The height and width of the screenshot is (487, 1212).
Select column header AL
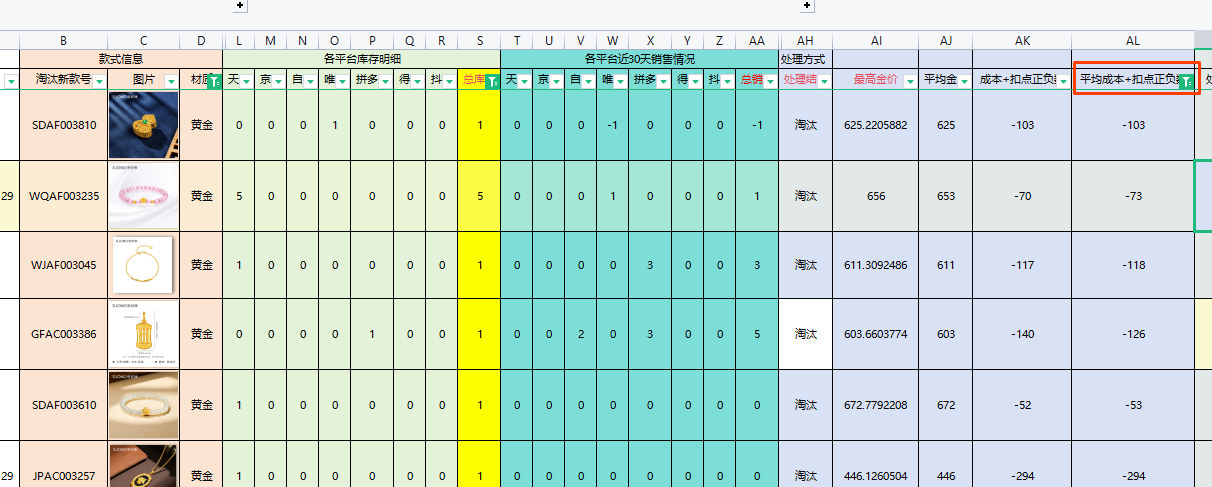[x=1132, y=40]
